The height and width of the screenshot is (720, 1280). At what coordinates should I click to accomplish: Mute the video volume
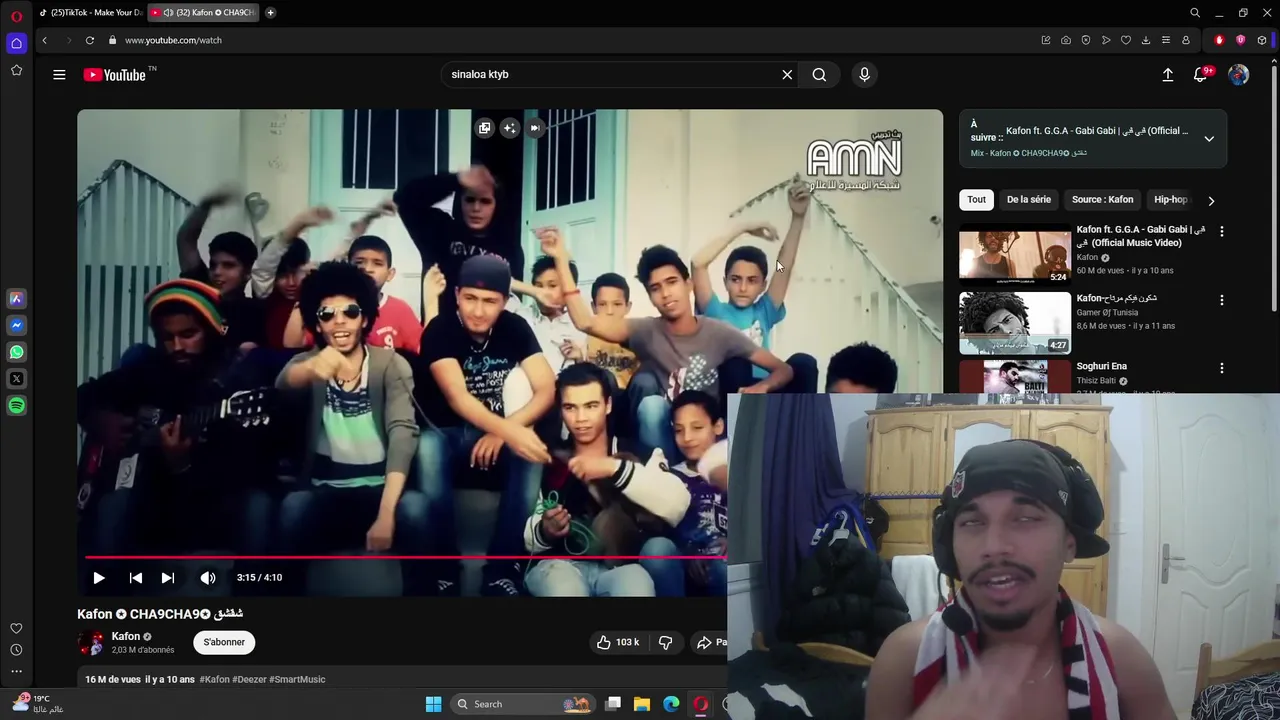click(208, 578)
